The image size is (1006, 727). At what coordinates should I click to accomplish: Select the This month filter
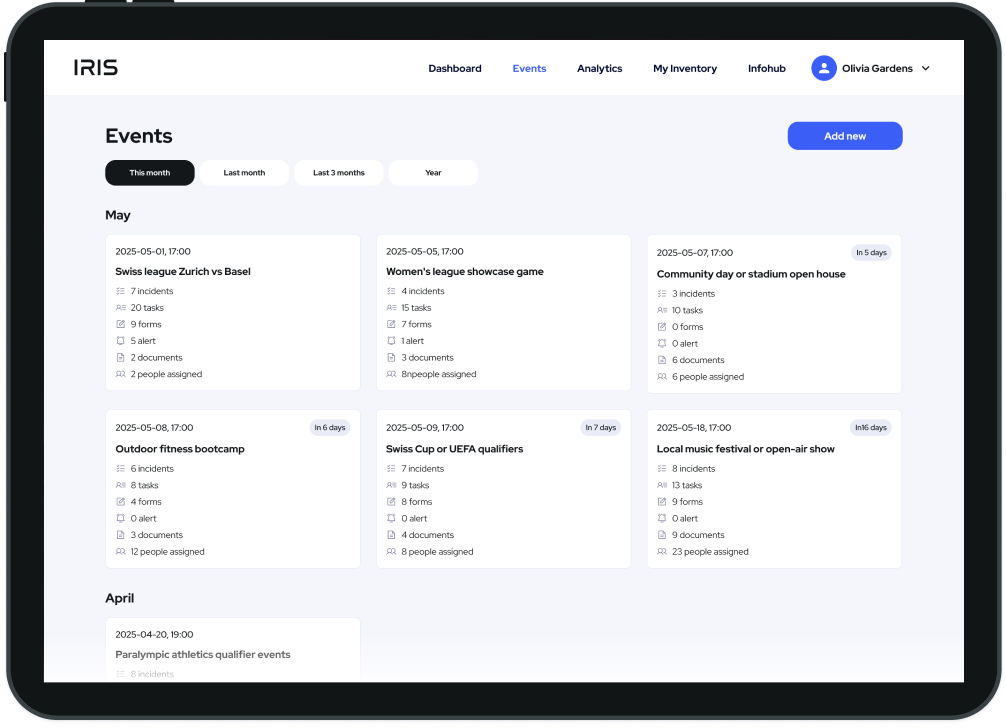click(150, 173)
